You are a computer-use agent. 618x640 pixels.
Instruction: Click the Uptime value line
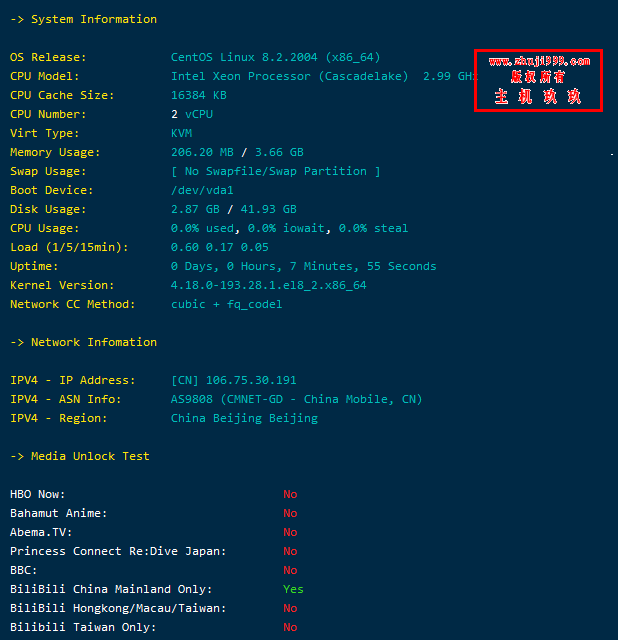coord(304,266)
